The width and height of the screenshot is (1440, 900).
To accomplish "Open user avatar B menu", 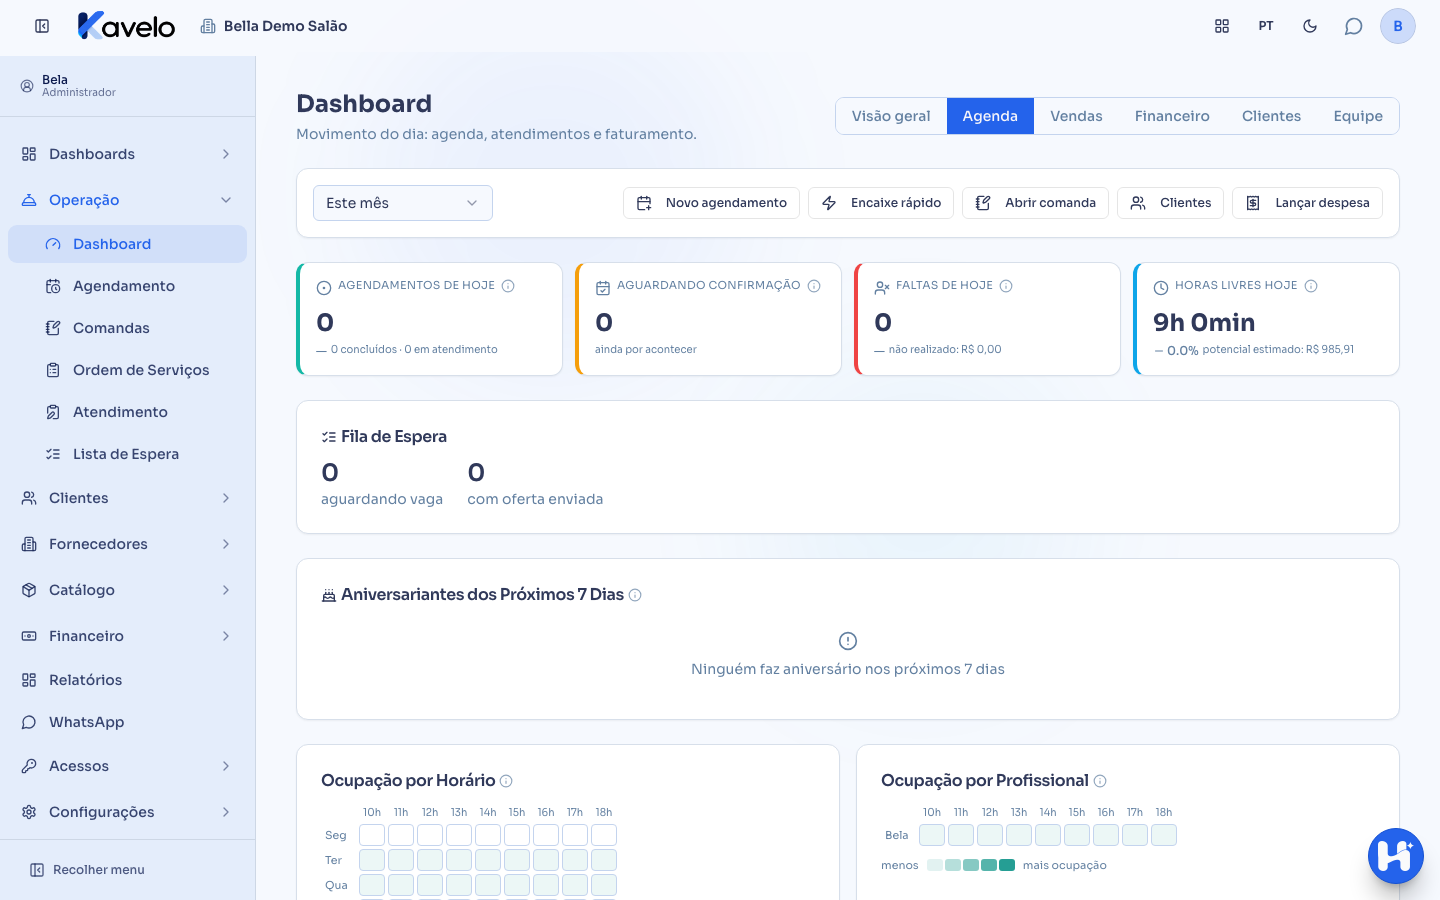I will pyautogui.click(x=1398, y=26).
